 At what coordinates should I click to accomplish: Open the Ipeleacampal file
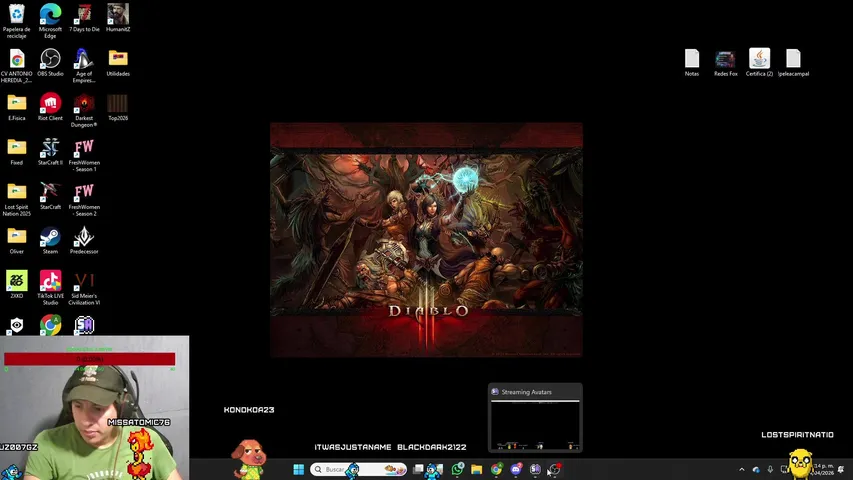tap(793, 63)
